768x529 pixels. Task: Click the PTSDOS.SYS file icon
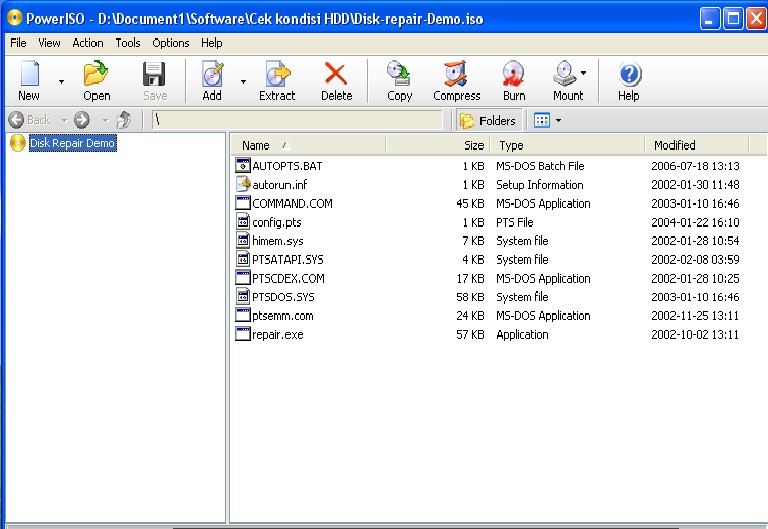[x=243, y=296]
